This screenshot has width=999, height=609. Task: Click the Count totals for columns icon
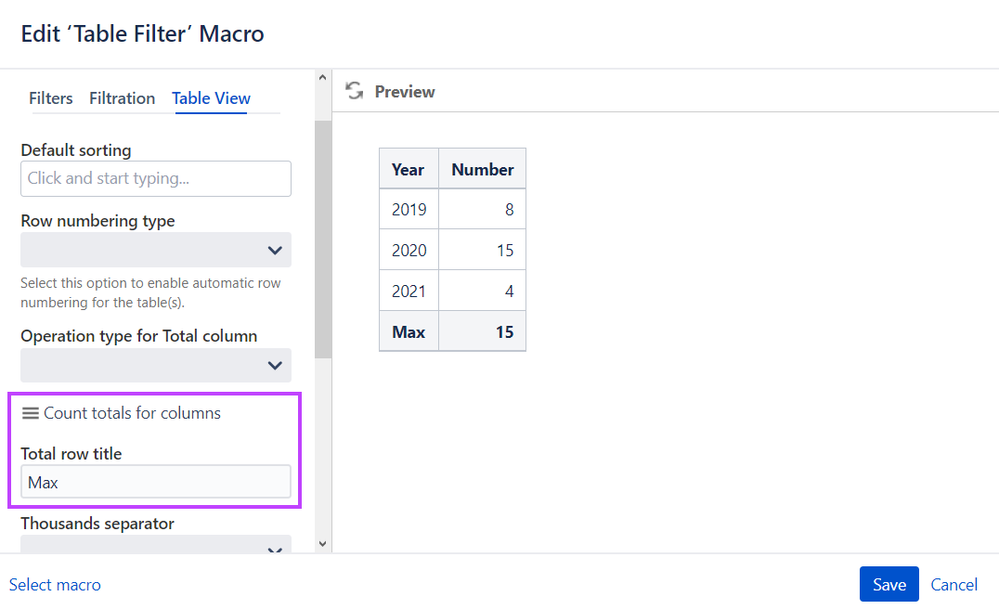click(x=30, y=413)
